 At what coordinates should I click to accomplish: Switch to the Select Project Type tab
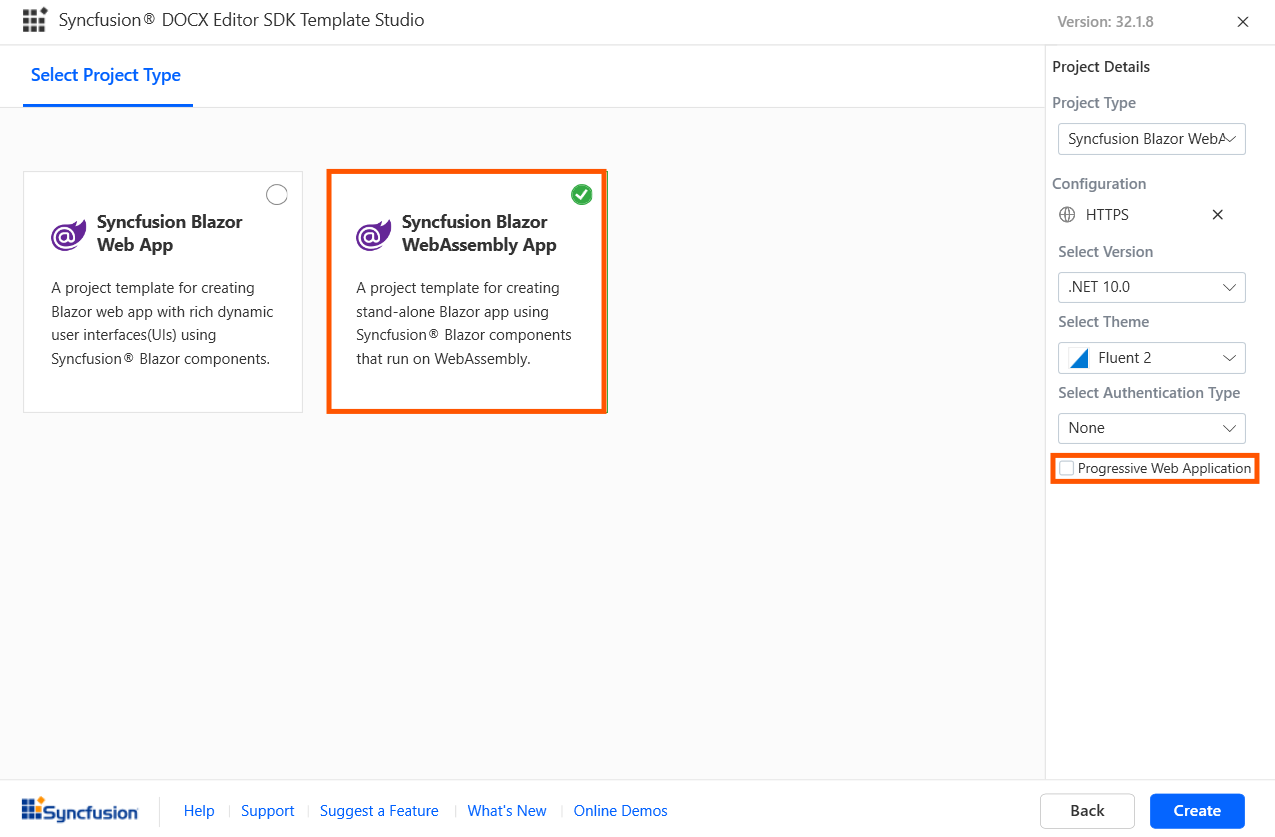(x=106, y=75)
